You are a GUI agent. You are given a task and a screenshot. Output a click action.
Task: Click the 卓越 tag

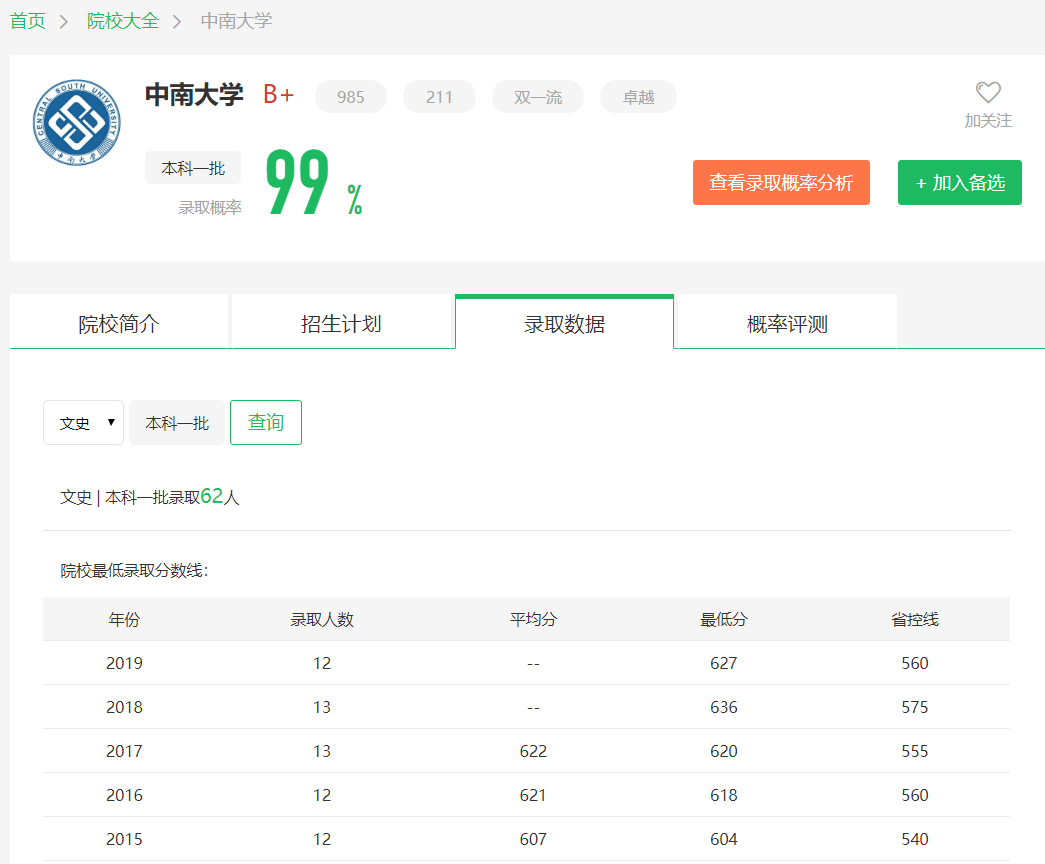(x=638, y=97)
